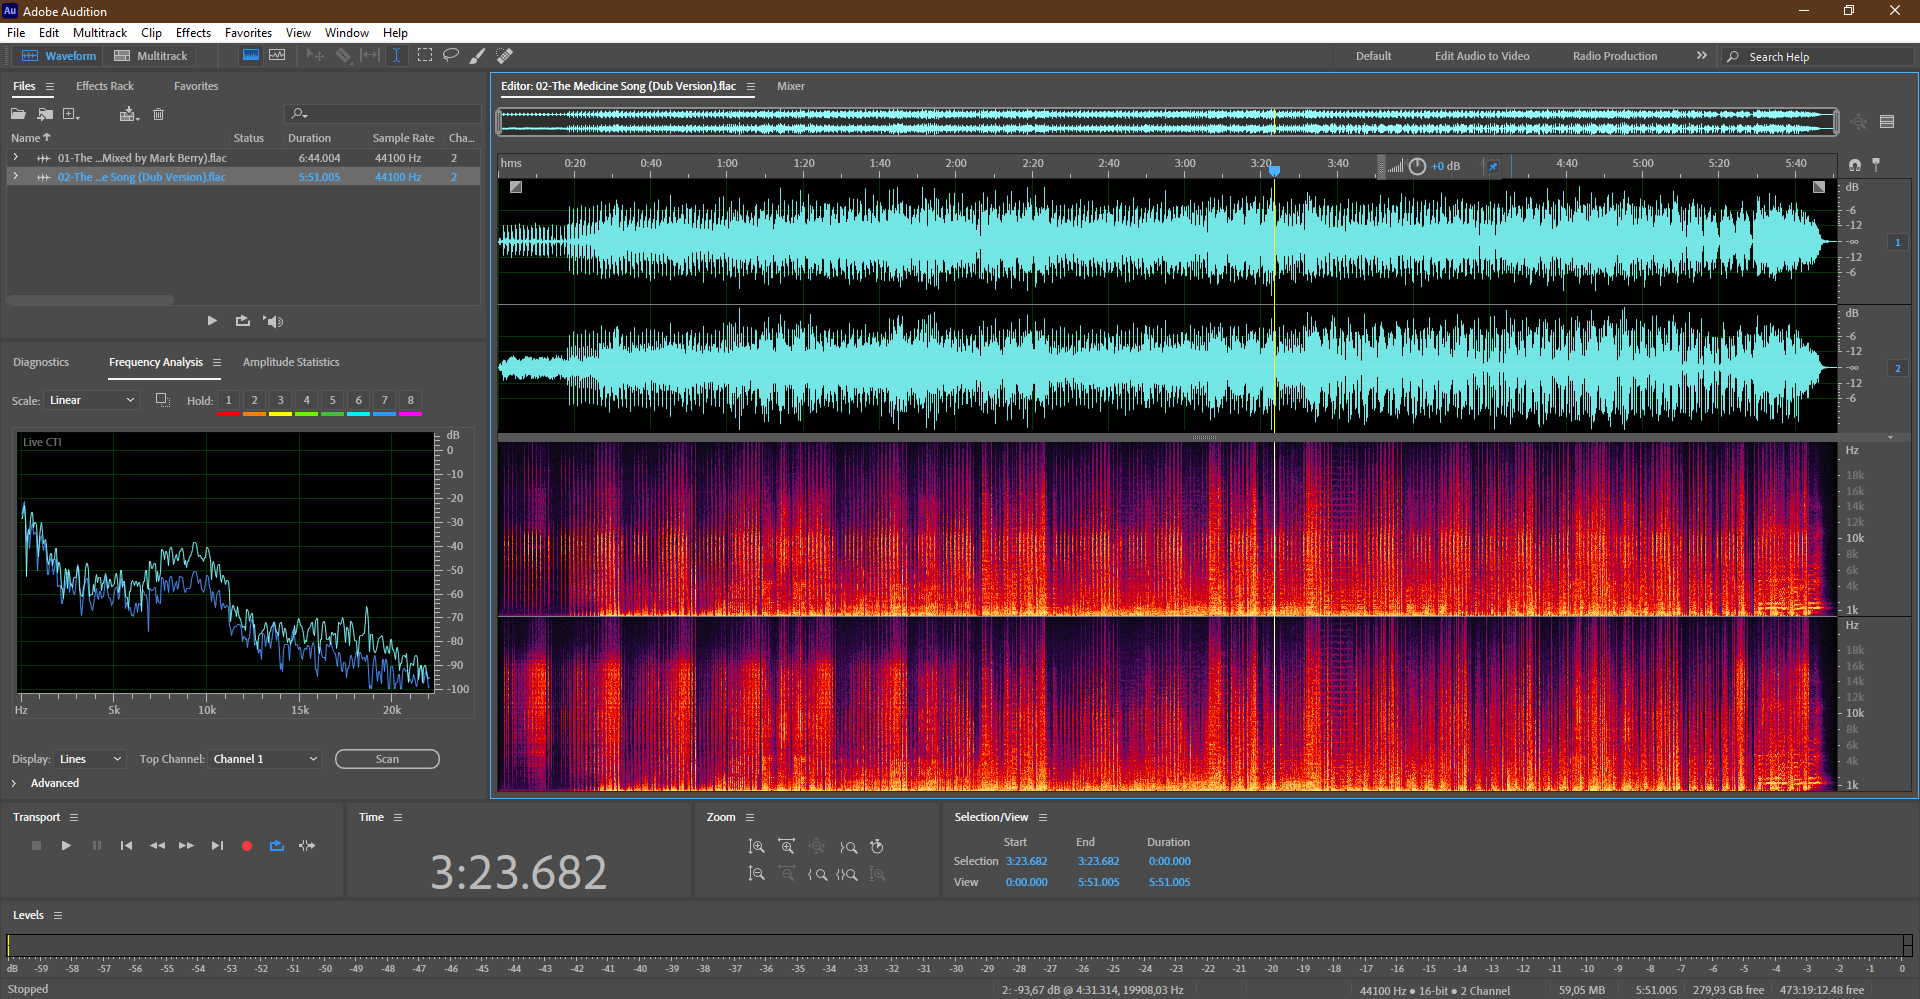Click the Stop transport button
1920x999 pixels.
point(36,846)
